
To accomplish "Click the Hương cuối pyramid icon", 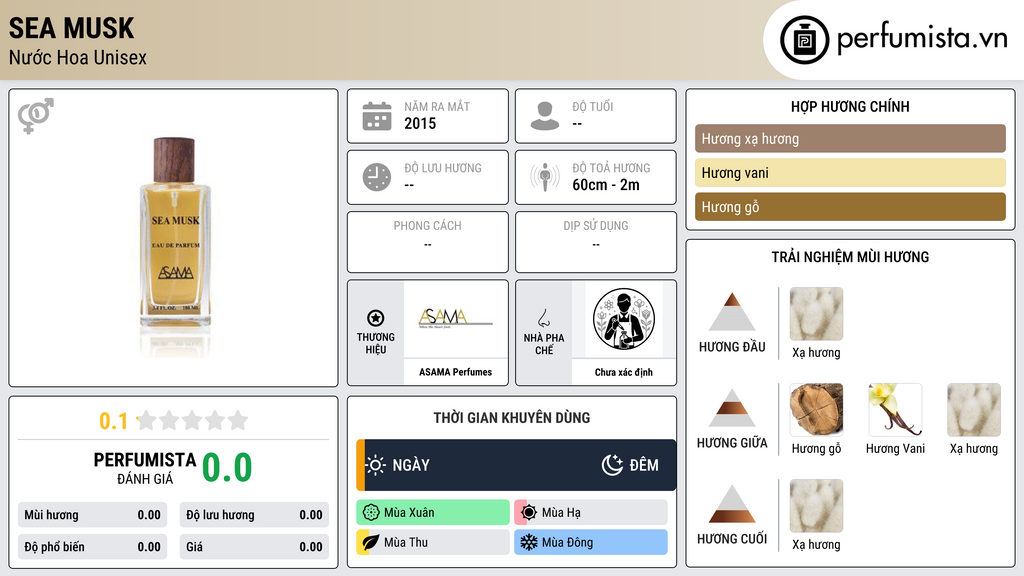I will [x=732, y=504].
